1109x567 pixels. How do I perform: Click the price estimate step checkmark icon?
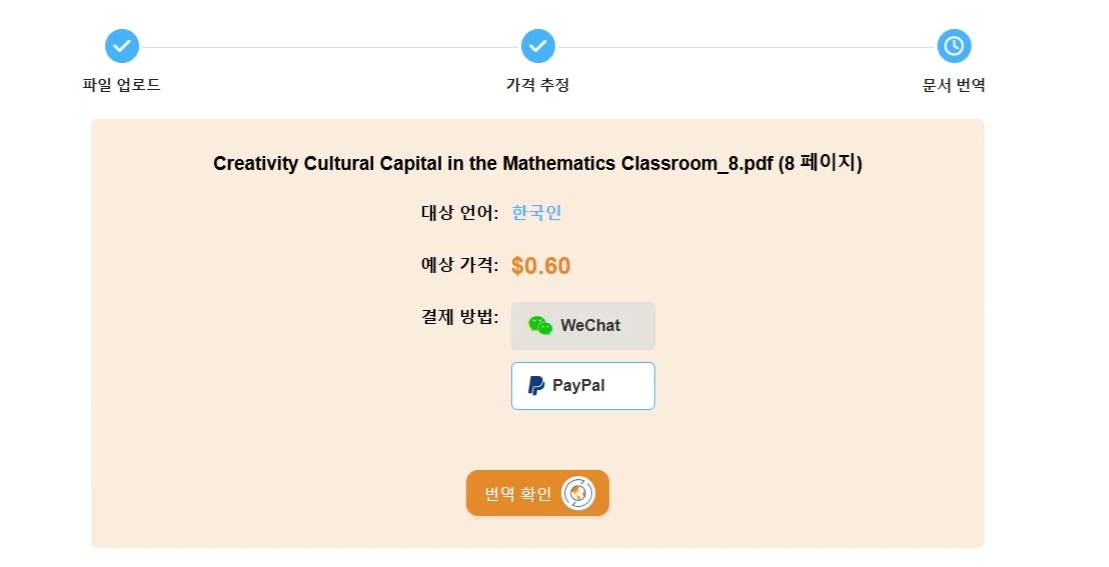click(x=538, y=46)
